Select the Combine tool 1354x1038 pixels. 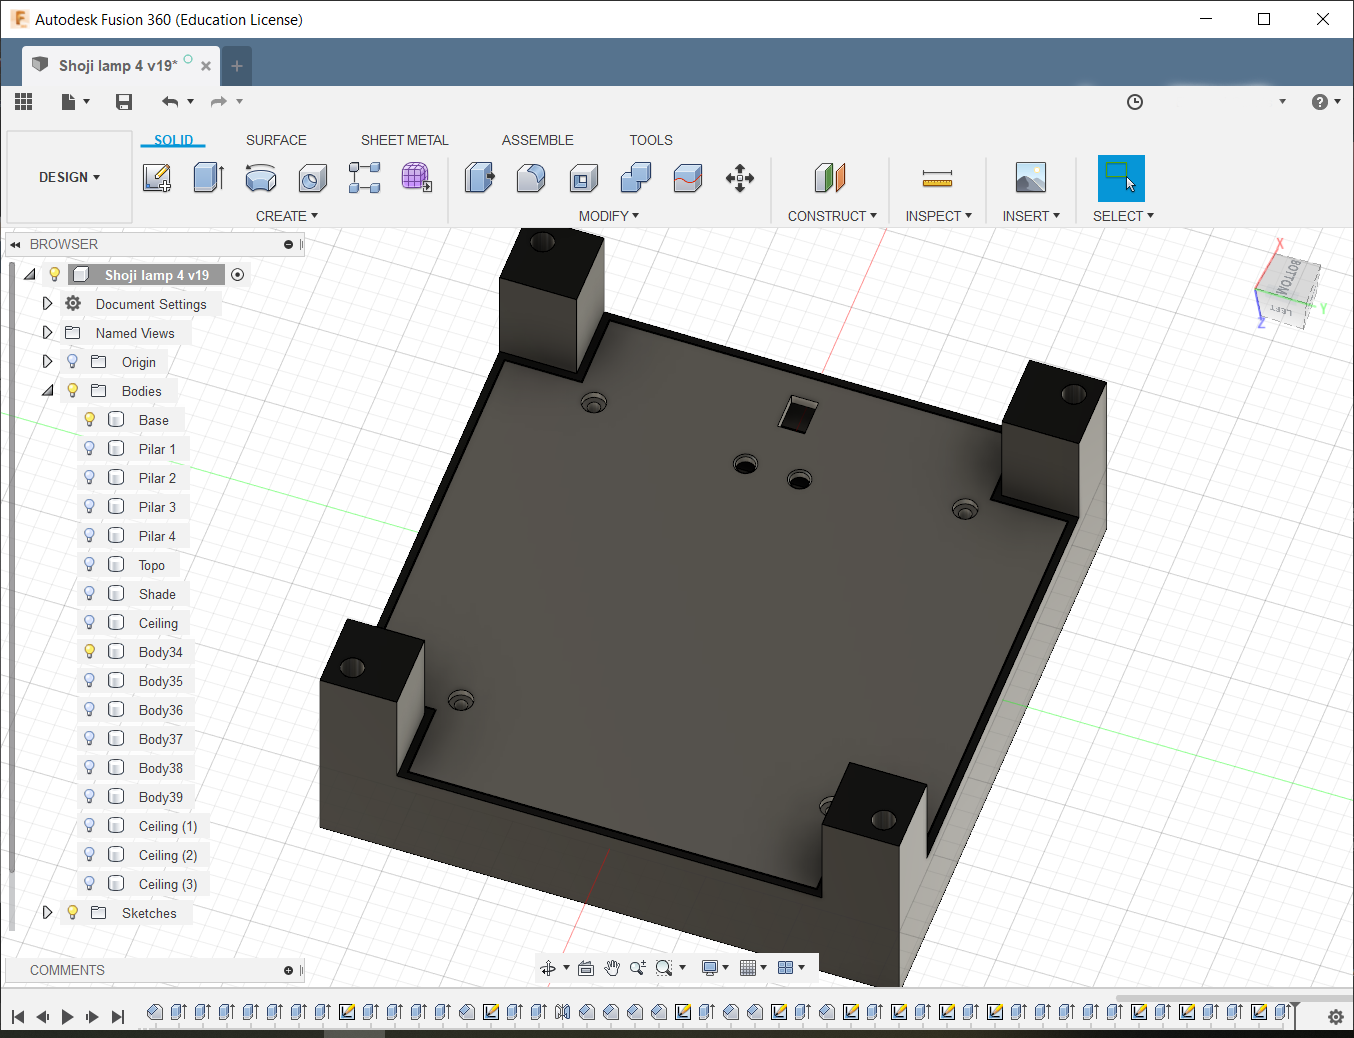click(x=635, y=178)
